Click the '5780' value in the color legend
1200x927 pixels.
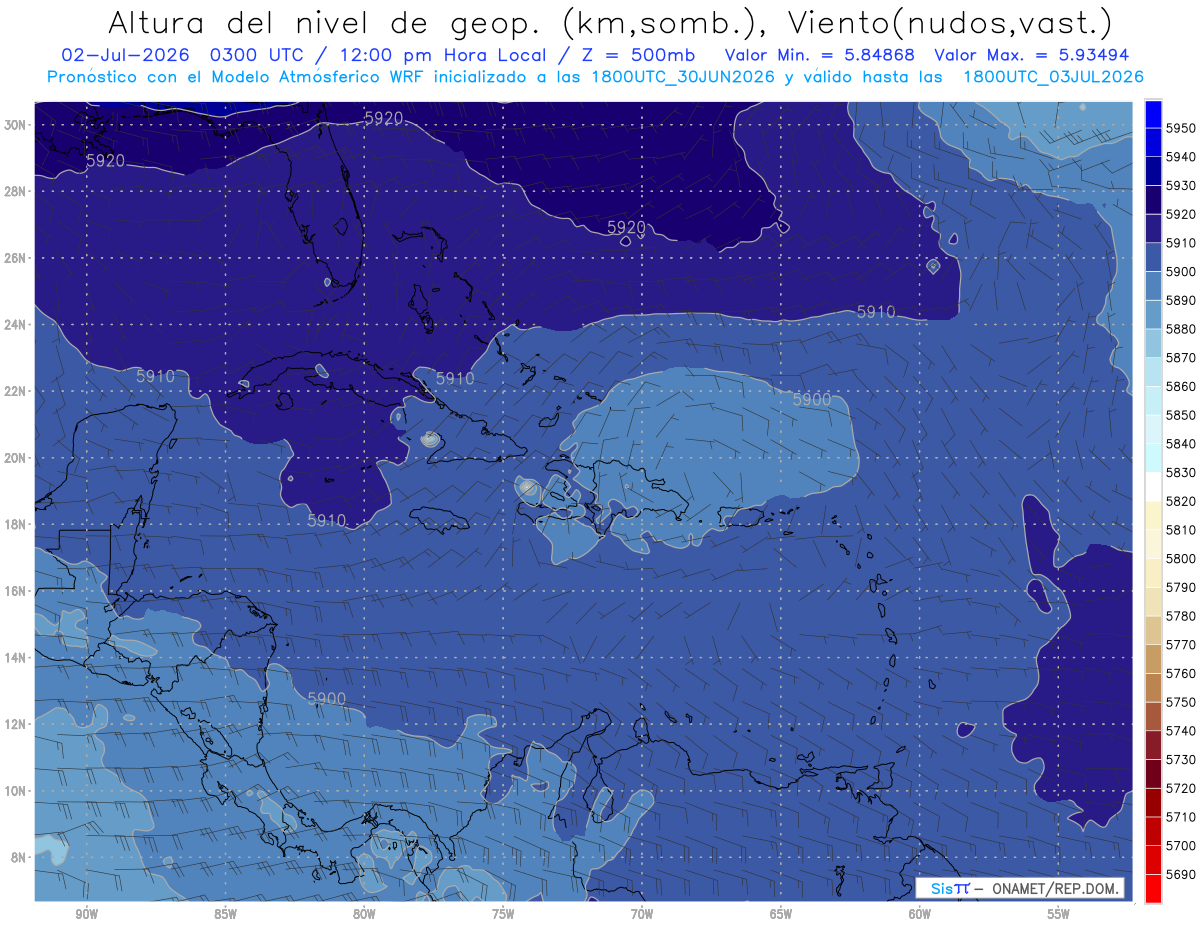(1180, 616)
